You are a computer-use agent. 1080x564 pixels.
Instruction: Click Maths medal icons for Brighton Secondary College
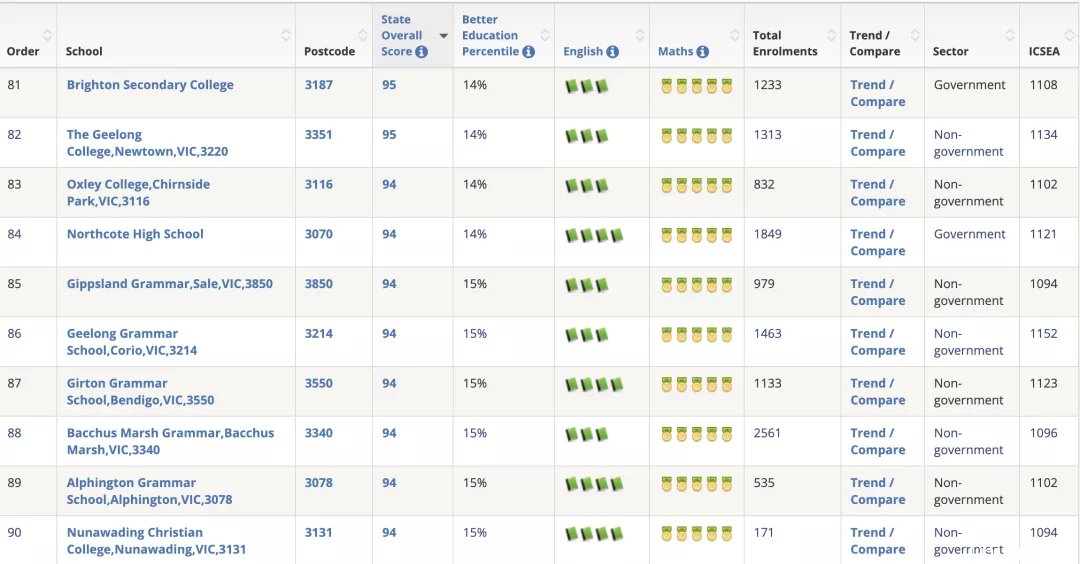696,86
